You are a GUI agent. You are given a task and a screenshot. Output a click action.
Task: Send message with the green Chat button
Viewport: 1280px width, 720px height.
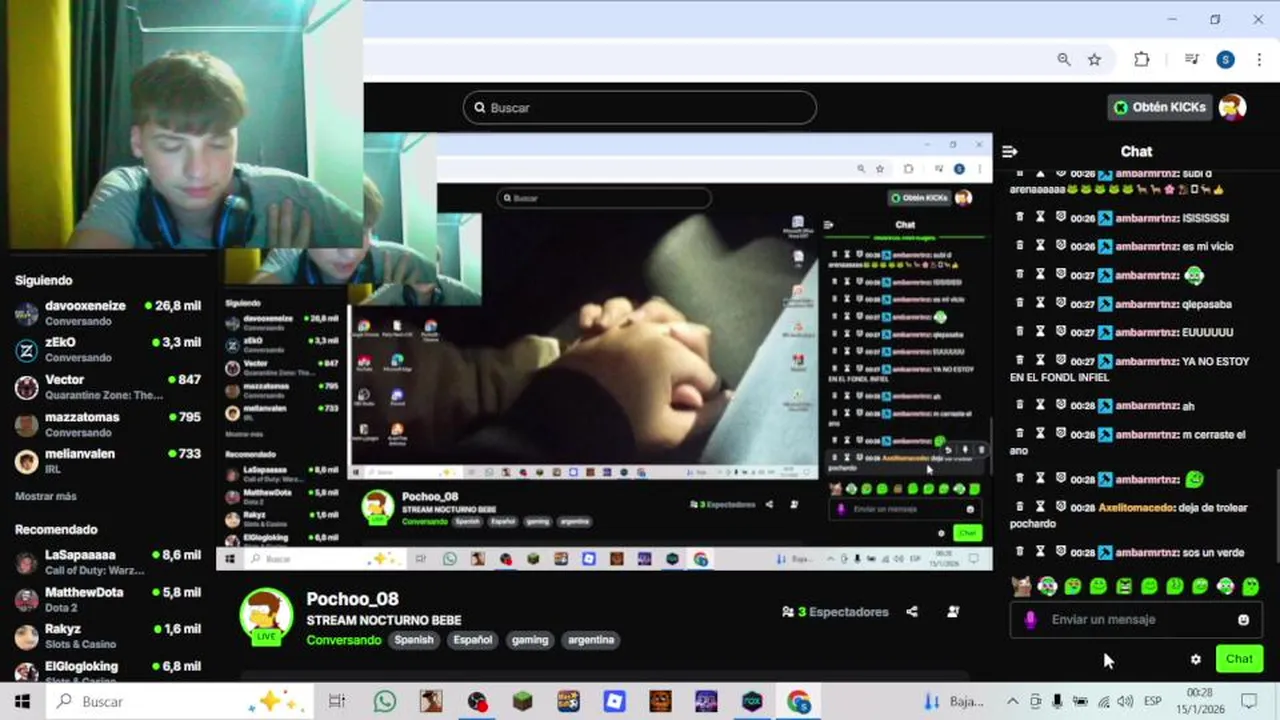1239,658
